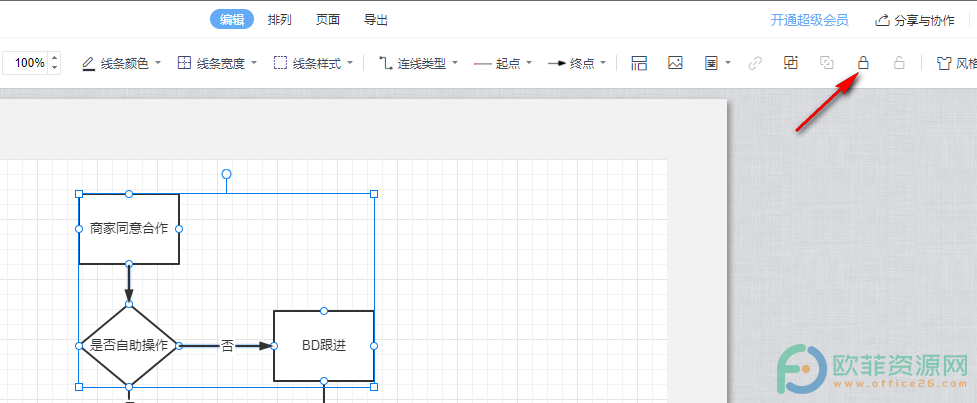The image size is (977, 403).
Task: Increase zoom with the up stepper arrow
Action: [x=55, y=58]
